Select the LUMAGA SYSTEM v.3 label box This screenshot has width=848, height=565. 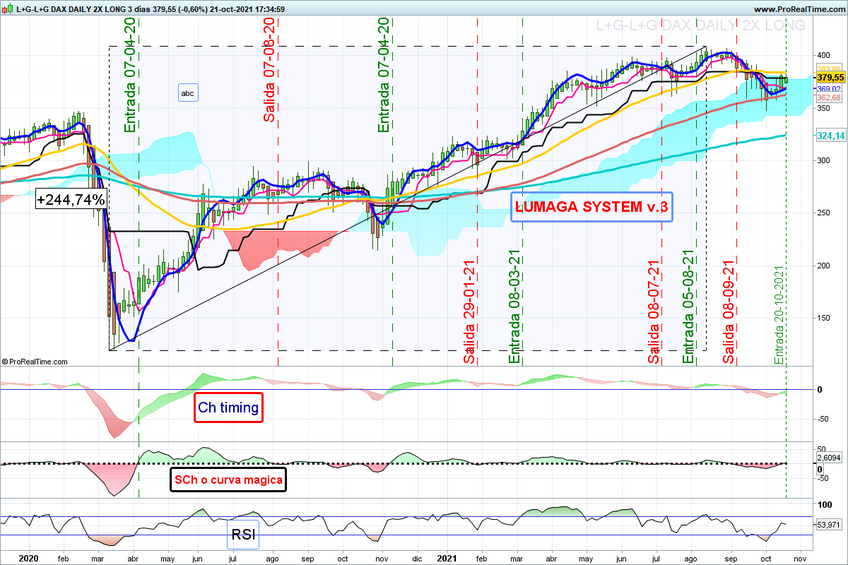592,207
